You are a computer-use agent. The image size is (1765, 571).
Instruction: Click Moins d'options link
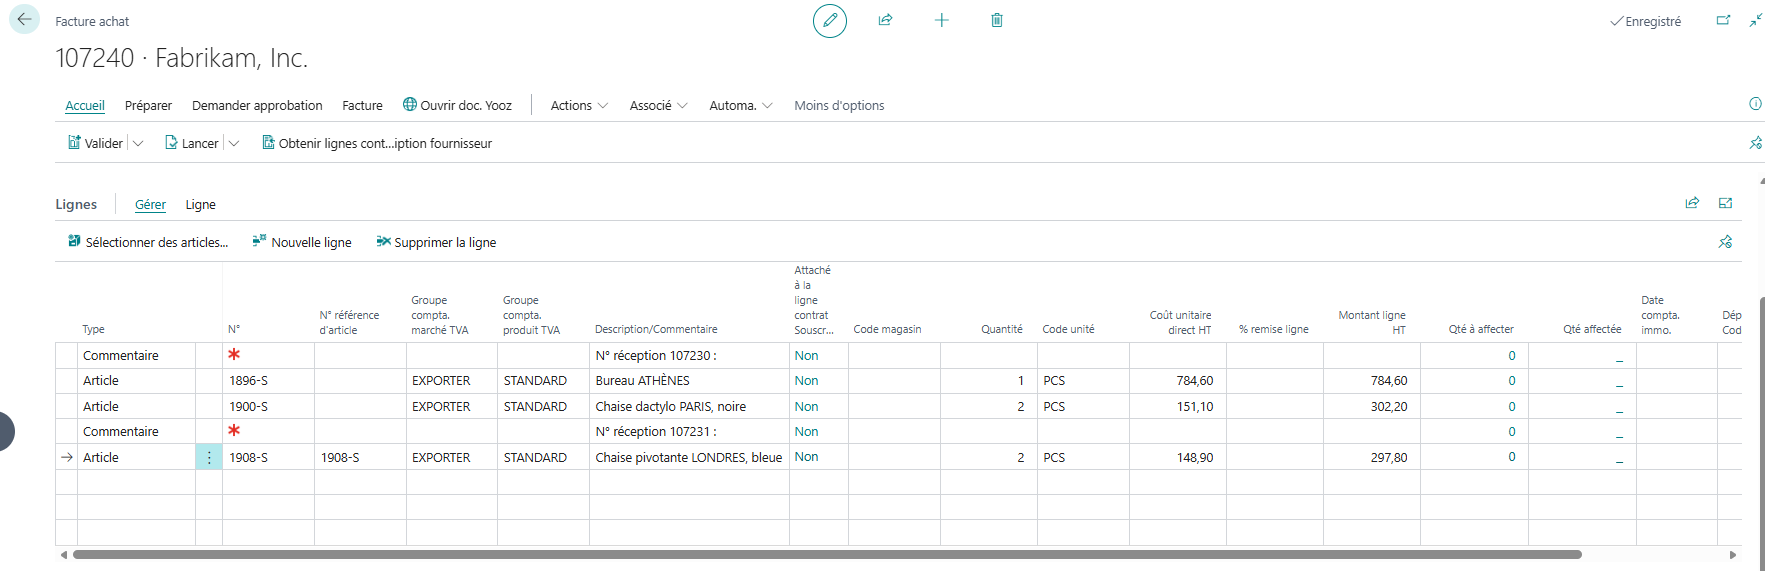[839, 106]
